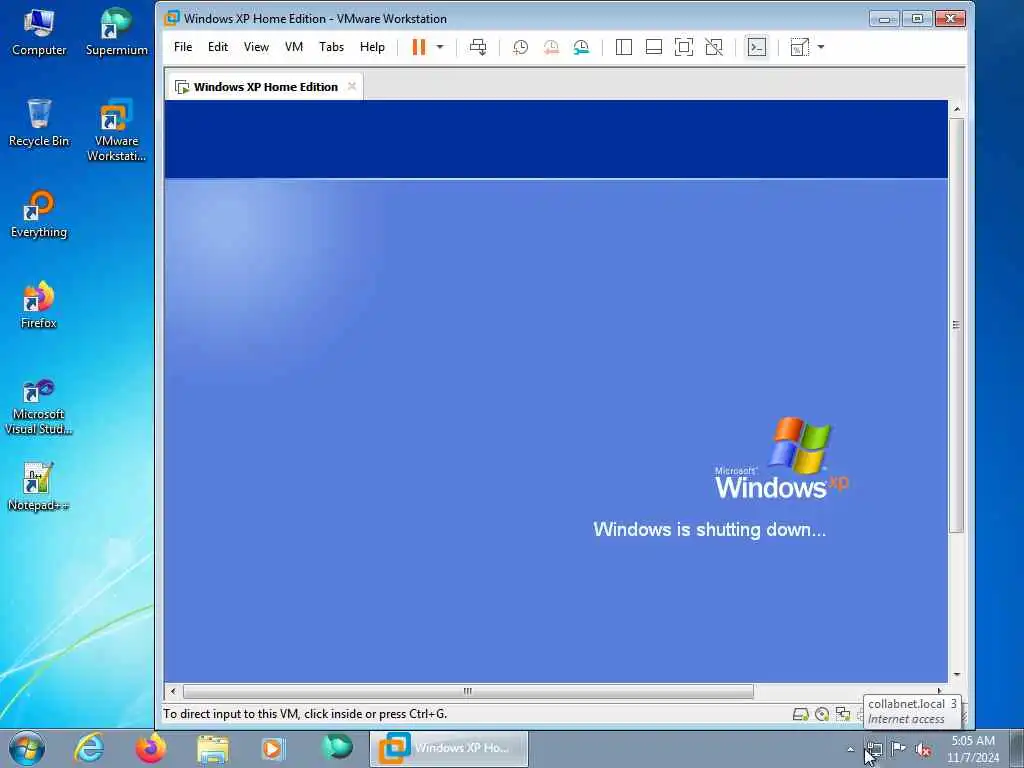Click inside the Windows XP guest screen

coord(556,391)
